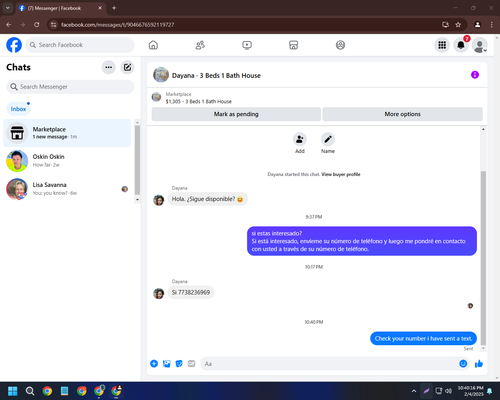Open emoji picker in message box
This screenshot has width=500, height=400.
(463, 364)
